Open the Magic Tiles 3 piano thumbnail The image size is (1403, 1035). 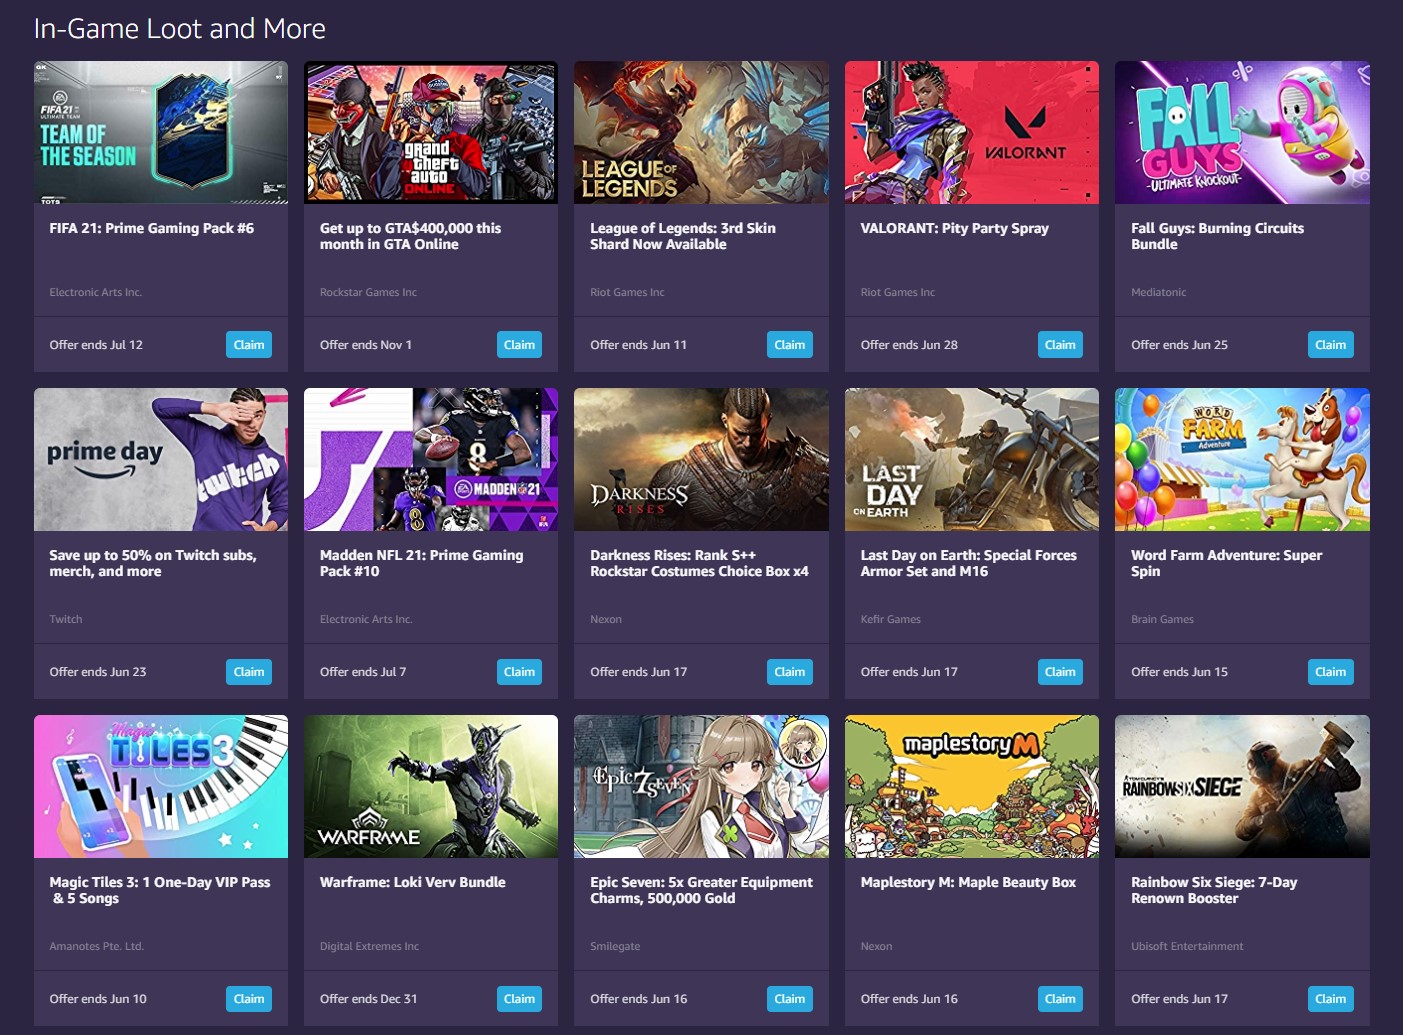tap(161, 786)
